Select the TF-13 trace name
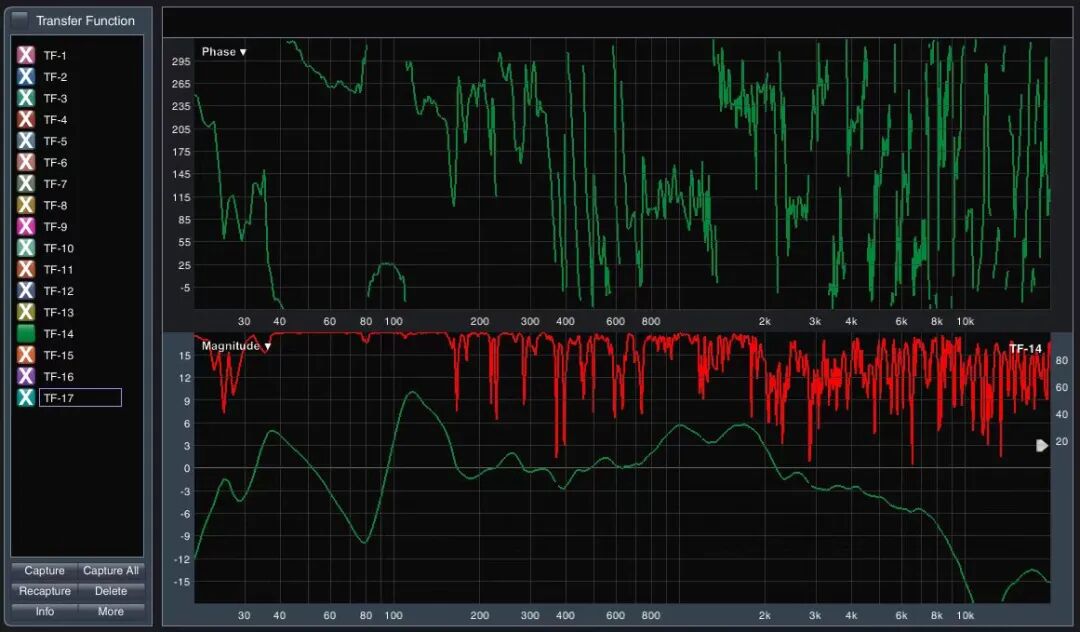 coord(59,313)
